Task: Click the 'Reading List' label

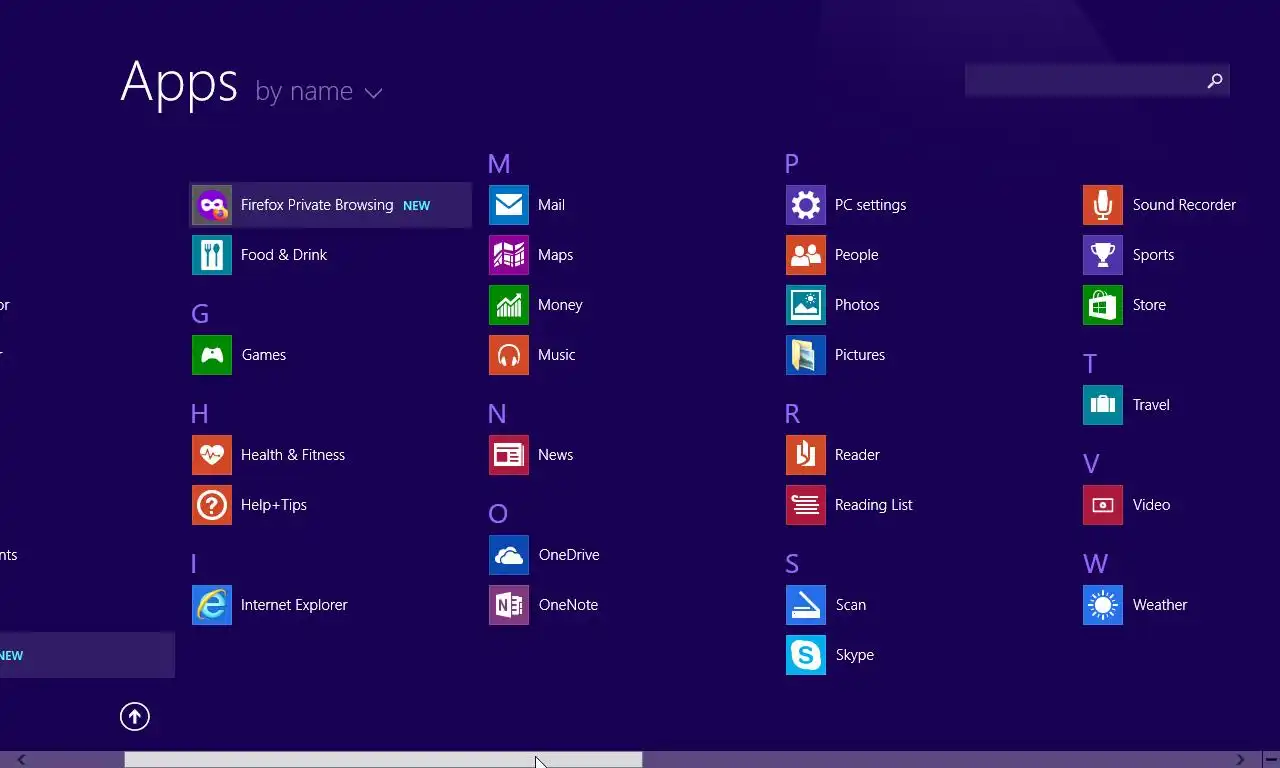Action: coord(874,505)
